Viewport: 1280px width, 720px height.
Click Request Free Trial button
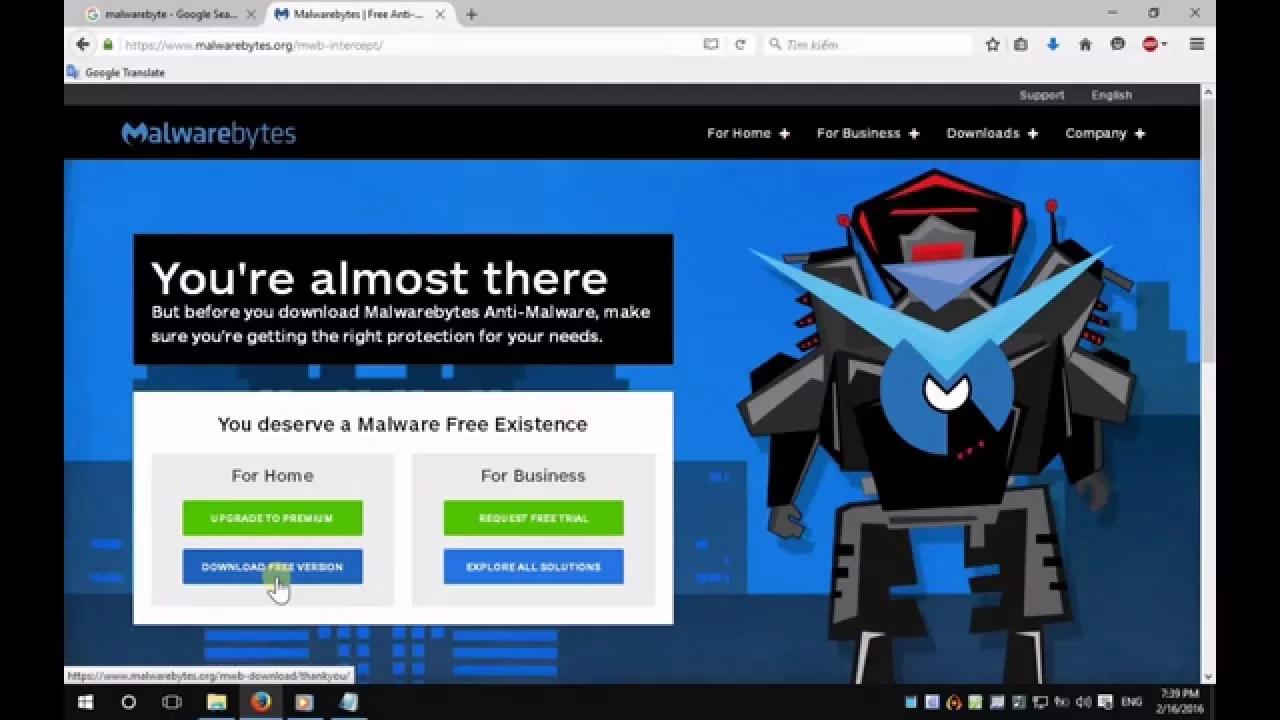(533, 518)
